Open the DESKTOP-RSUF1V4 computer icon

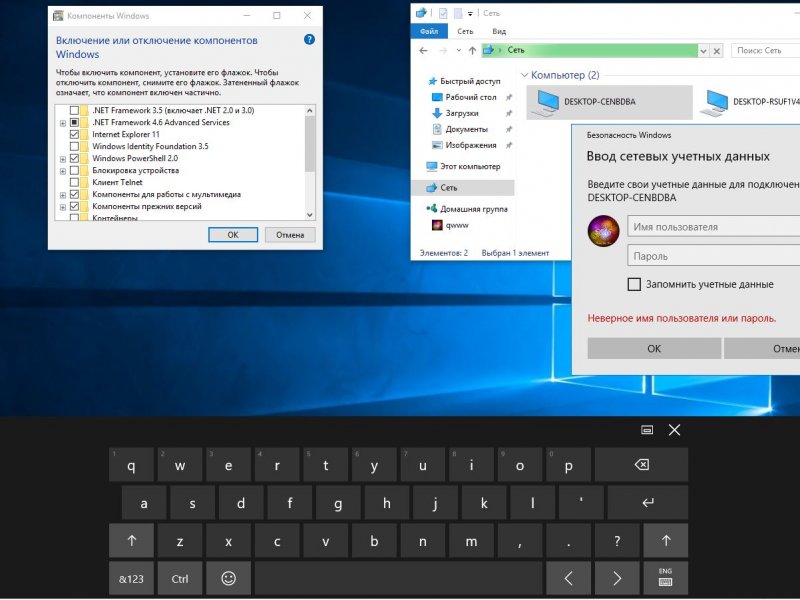pos(749,102)
